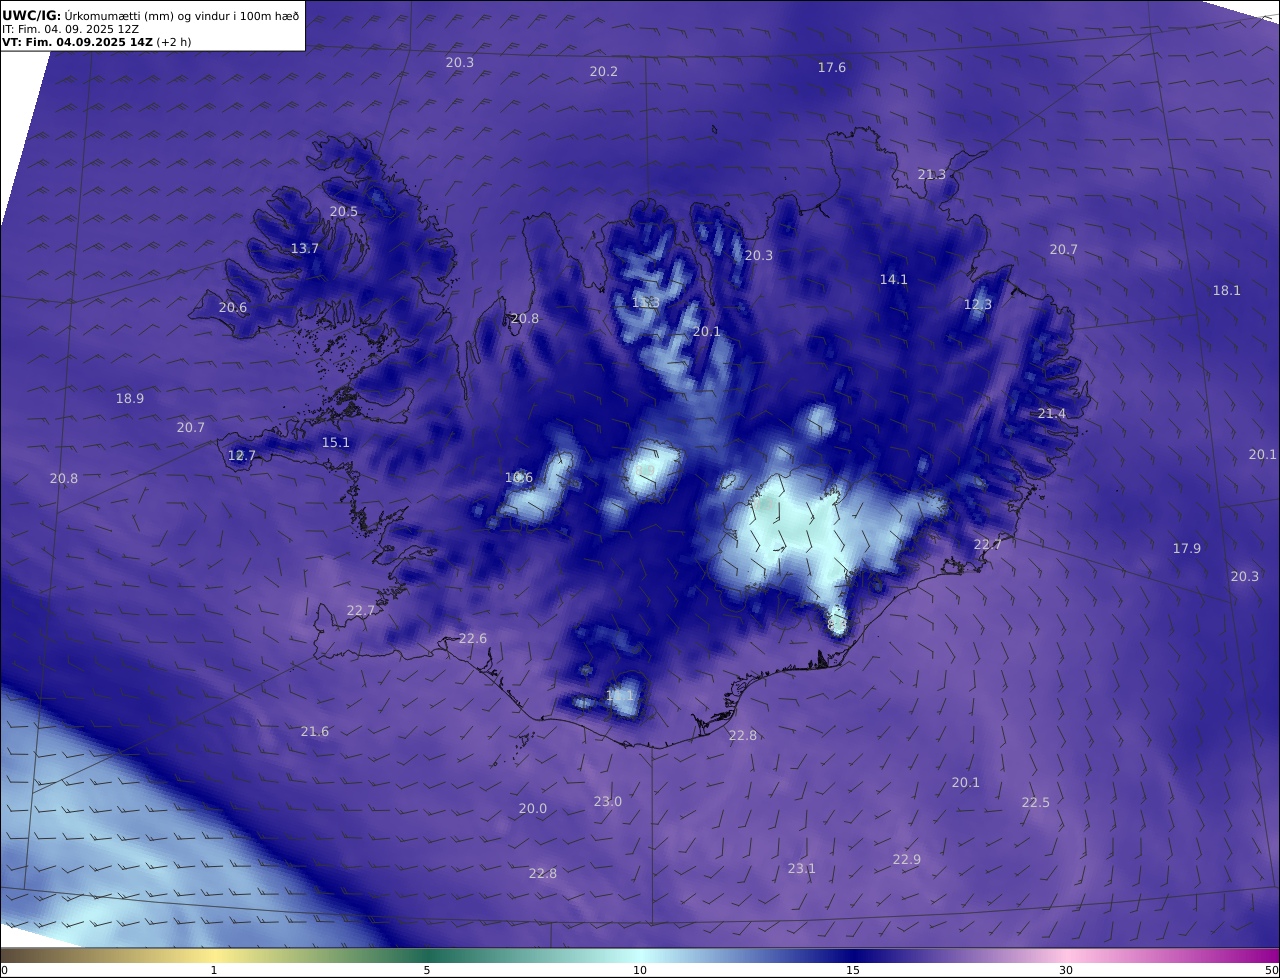Image resolution: width=1280 pixels, height=978 pixels.
Task: Select the 21.3 value in northeast Iceland
Action: tap(931, 175)
